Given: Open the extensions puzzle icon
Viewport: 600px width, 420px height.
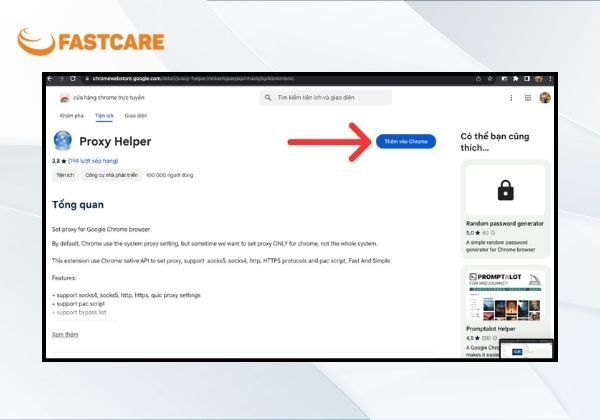Looking at the screenshot, I should (x=515, y=78).
